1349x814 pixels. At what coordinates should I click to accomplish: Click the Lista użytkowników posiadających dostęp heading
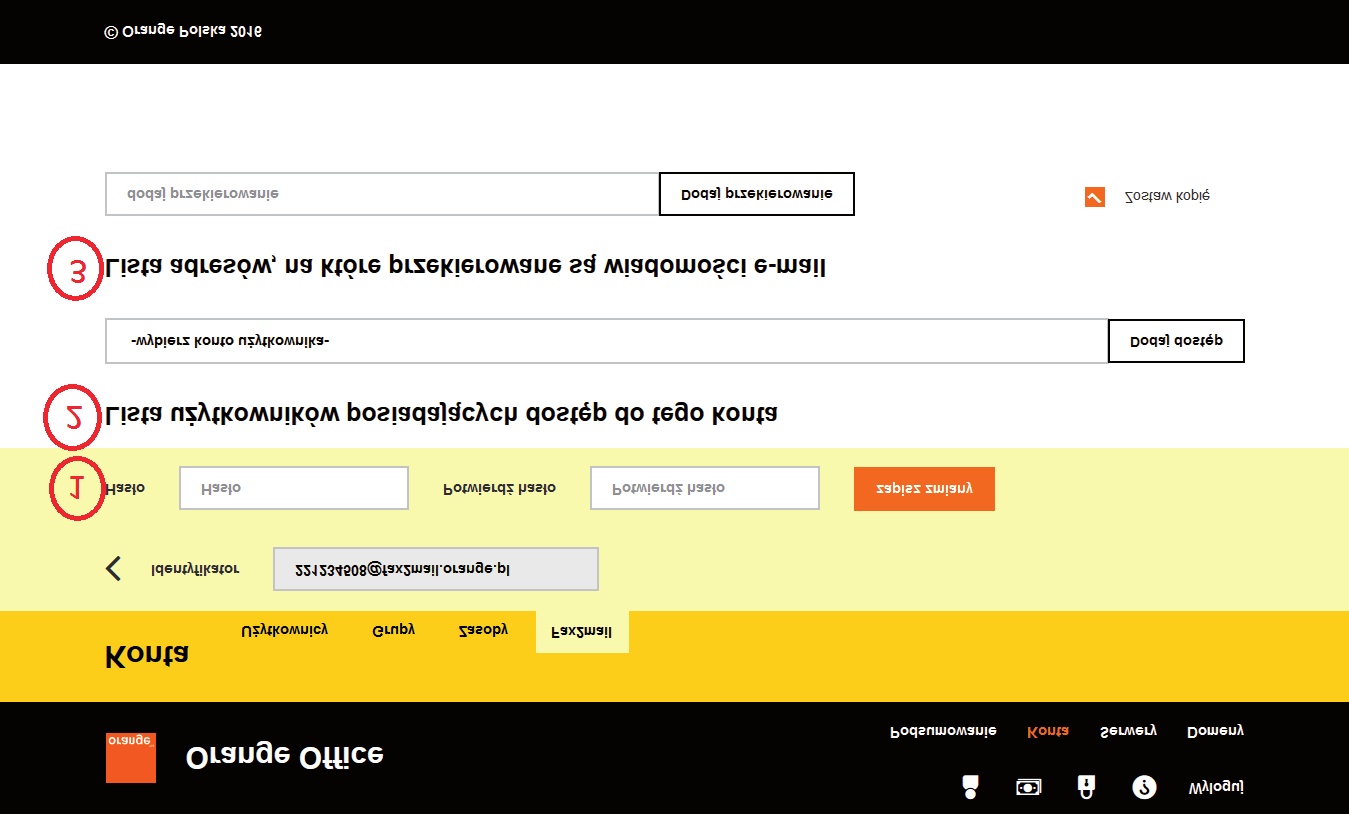point(441,413)
